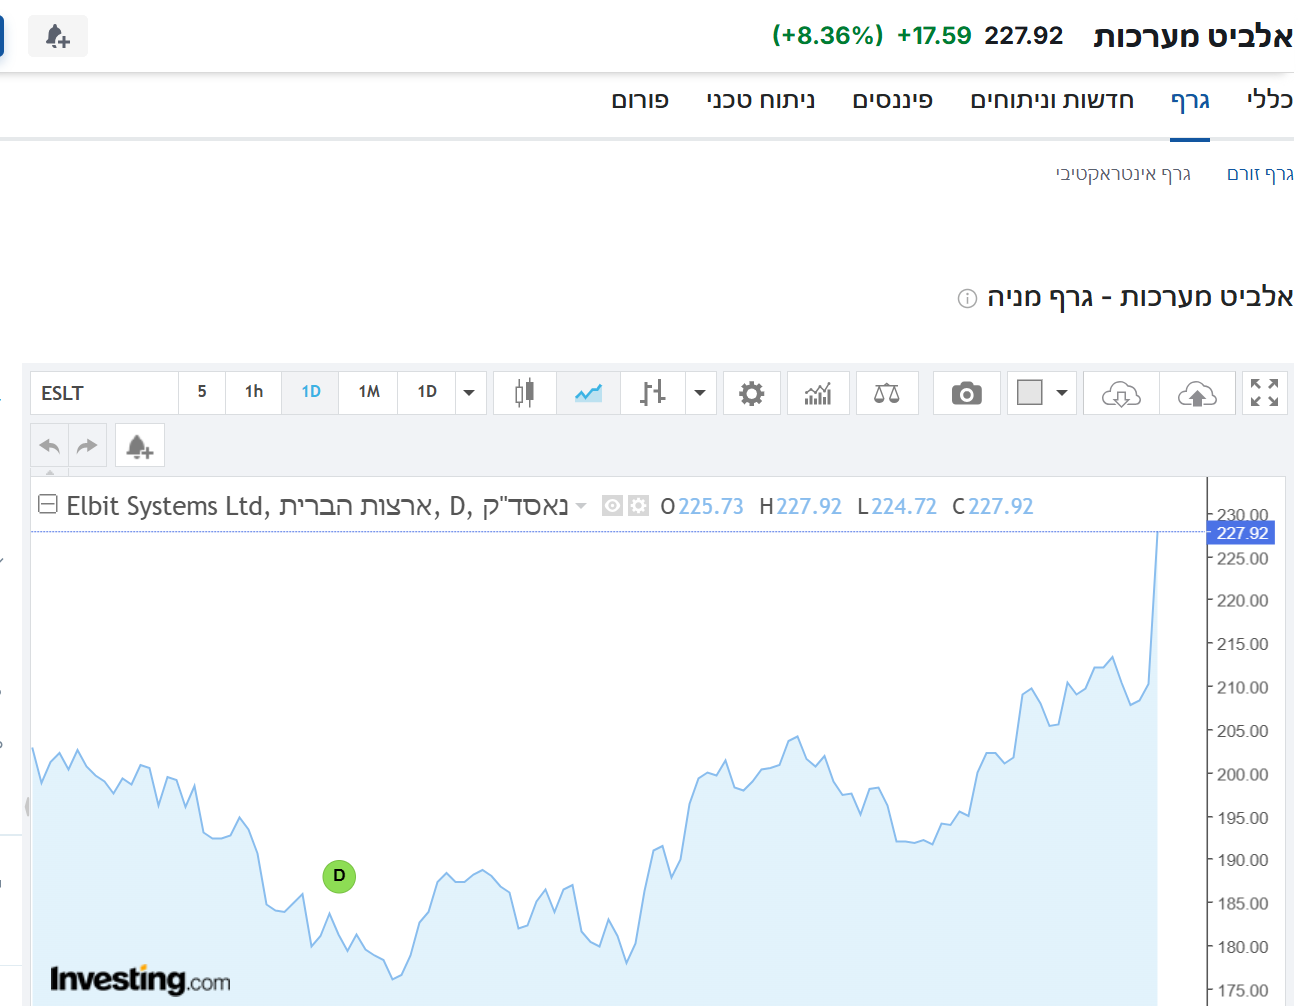Screen dimensions: 1315x1006
Task: Expand the time interval dropdown arrow
Action: [469, 393]
